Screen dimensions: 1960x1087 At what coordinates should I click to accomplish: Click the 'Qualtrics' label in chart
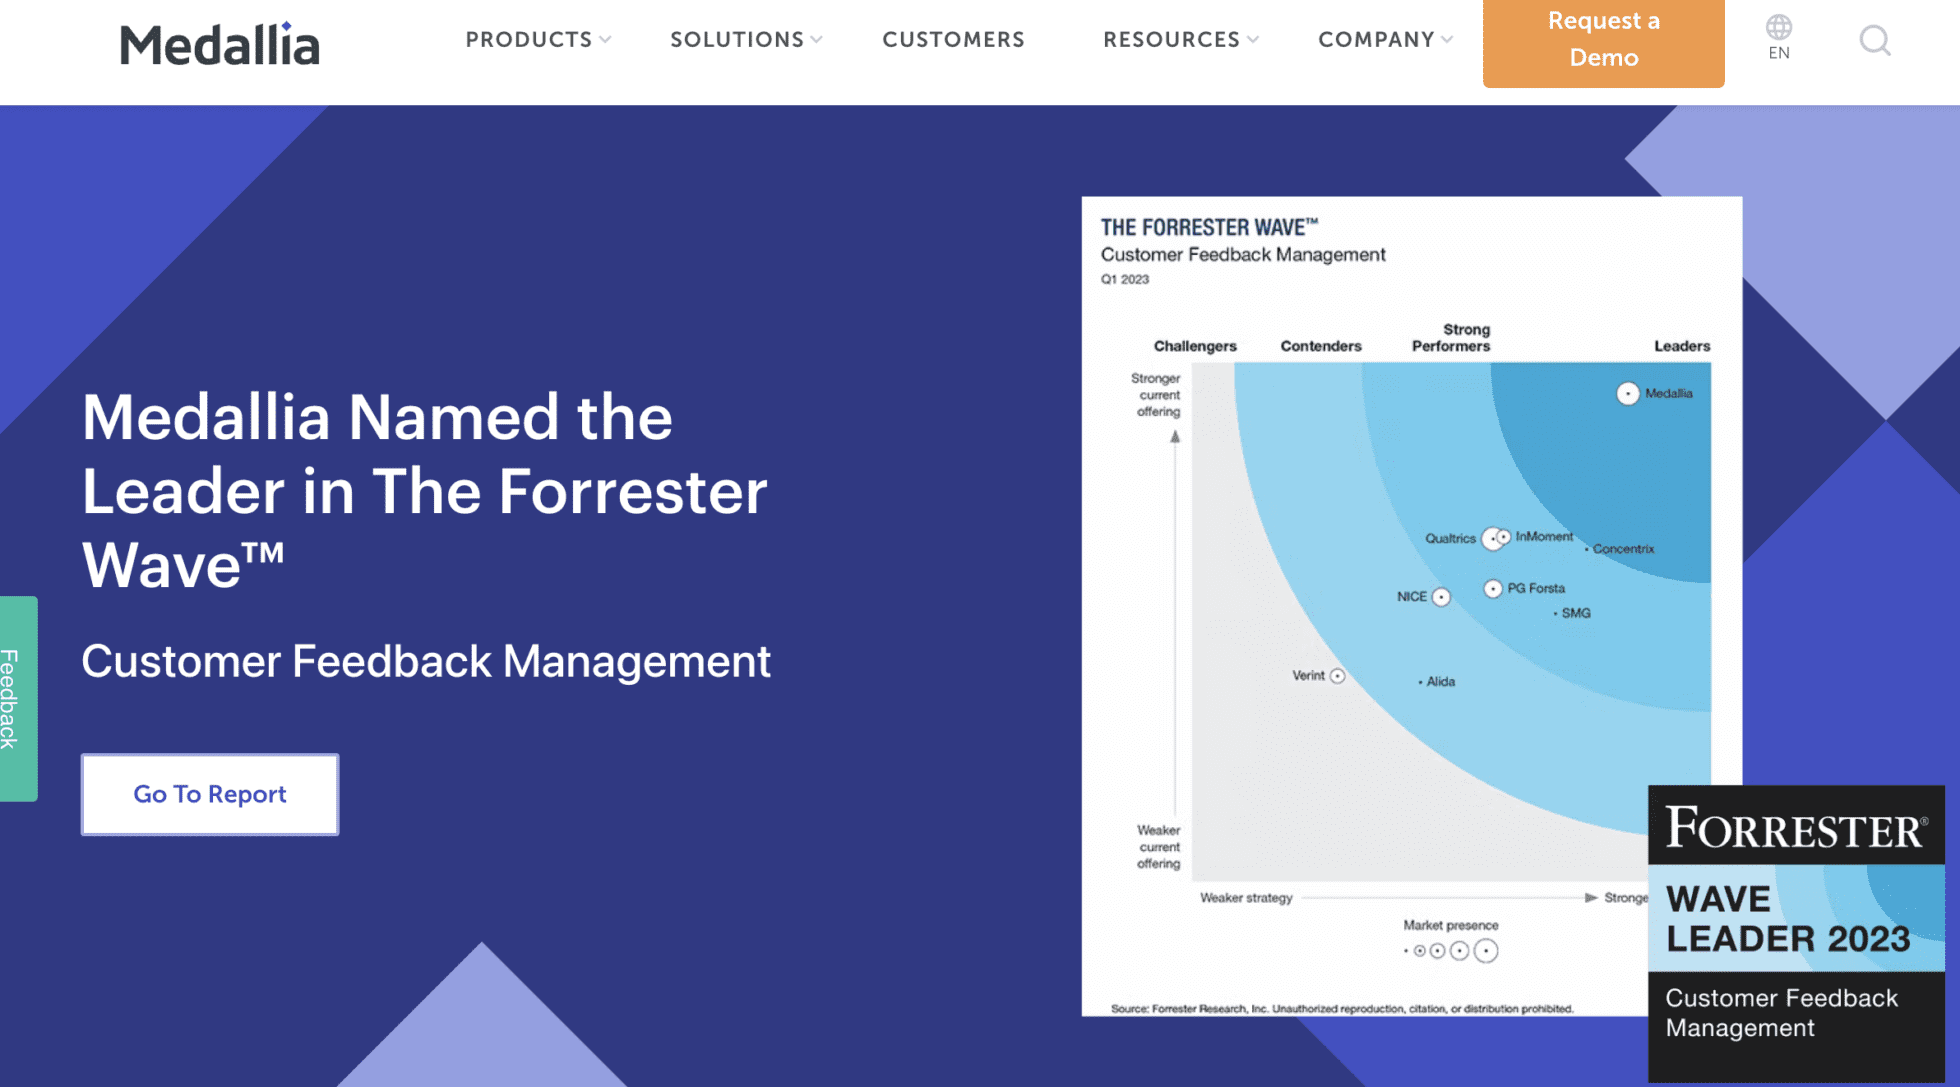(x=1450, y=538)
